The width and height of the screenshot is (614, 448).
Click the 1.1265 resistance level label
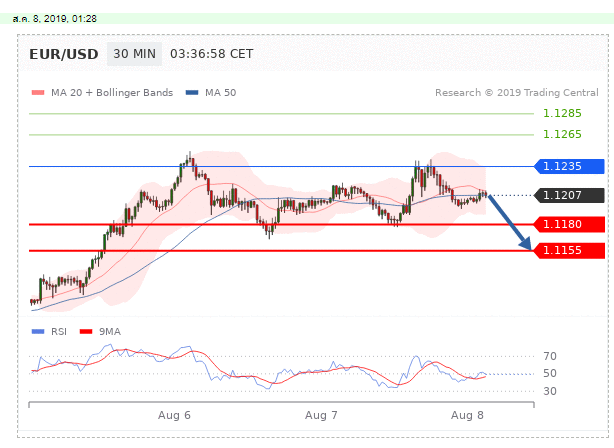[x=562, y=134]
